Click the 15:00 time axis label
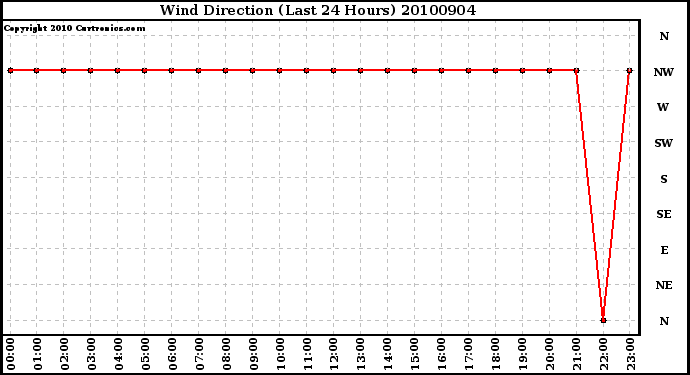 tap(415, 354)
